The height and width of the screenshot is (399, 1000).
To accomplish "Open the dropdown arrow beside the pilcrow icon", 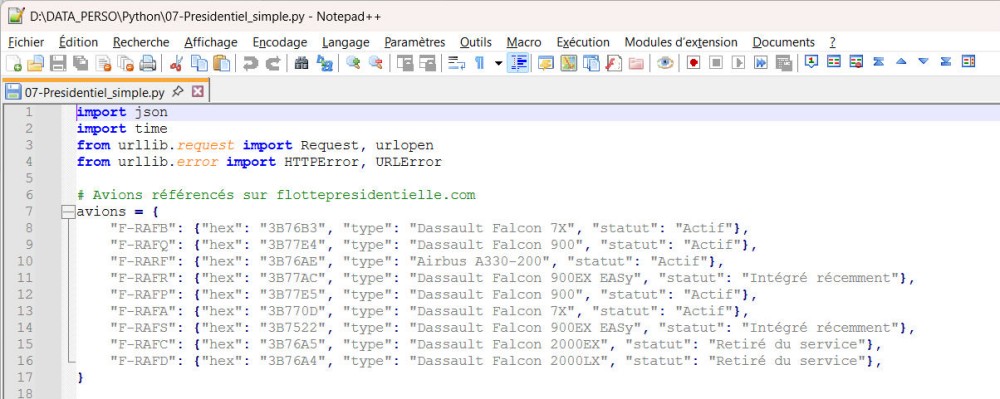I will [498, 63].
